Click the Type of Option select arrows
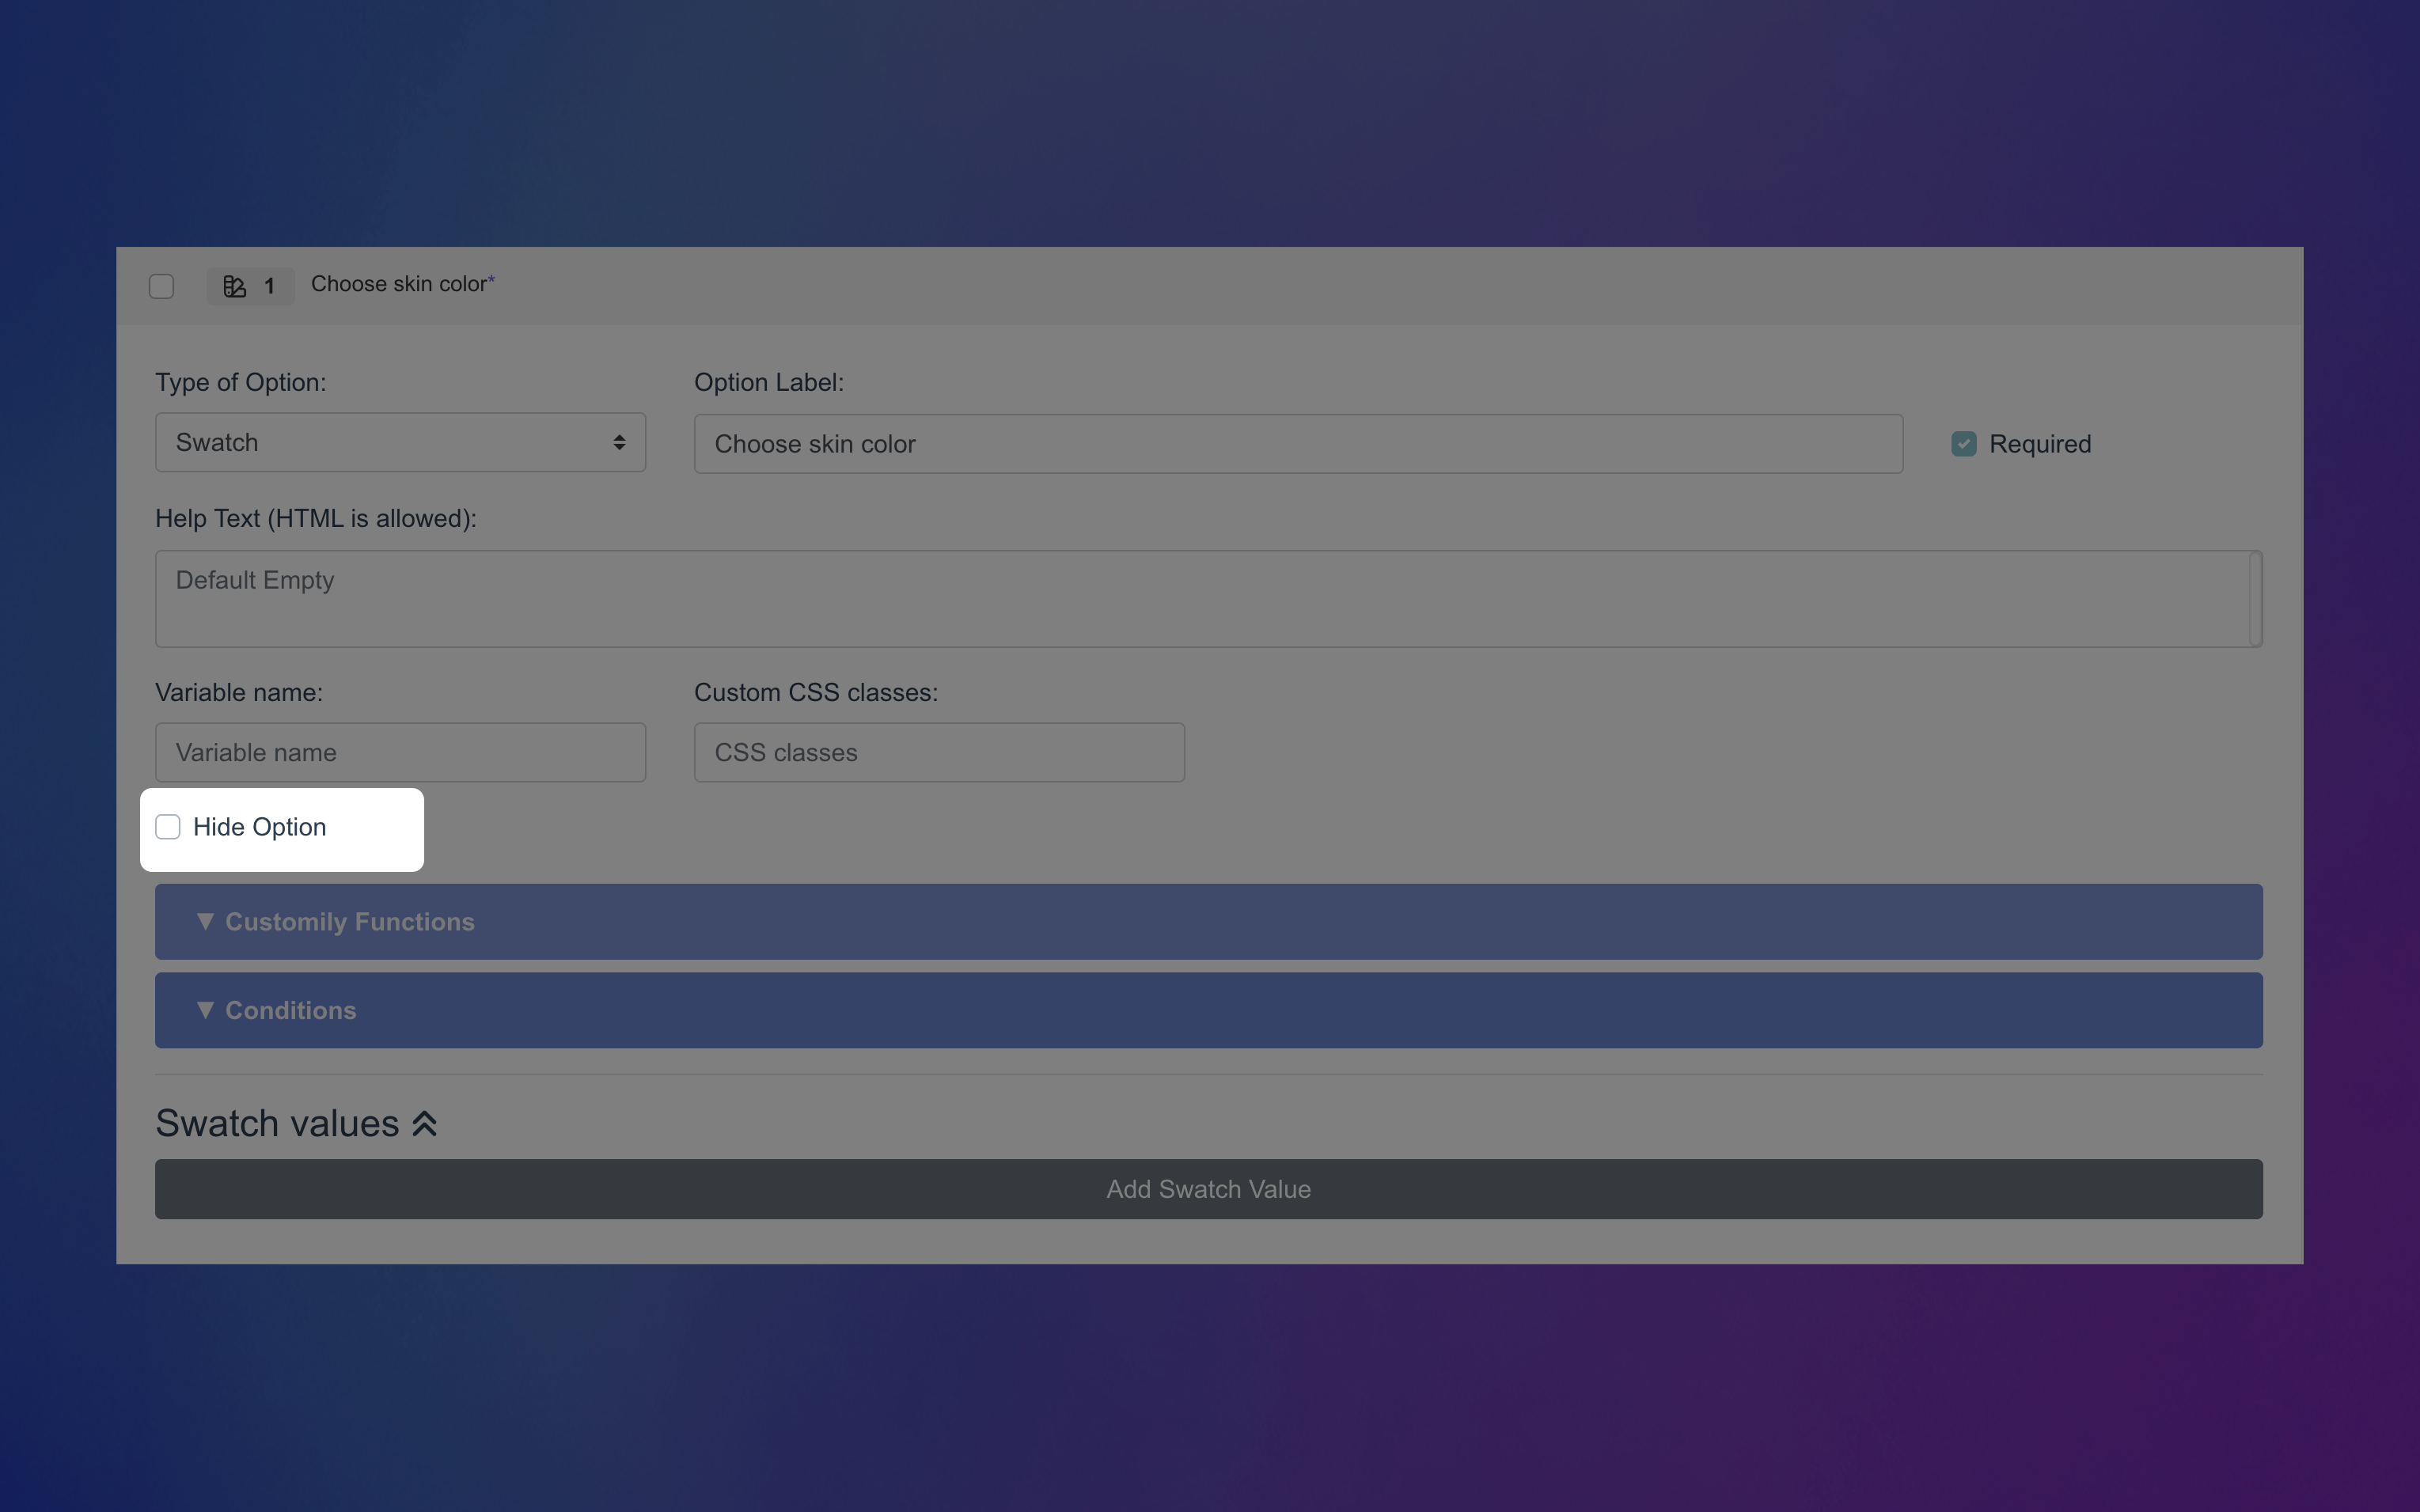Viewport: 2420px width, 1512px height. 619,442
